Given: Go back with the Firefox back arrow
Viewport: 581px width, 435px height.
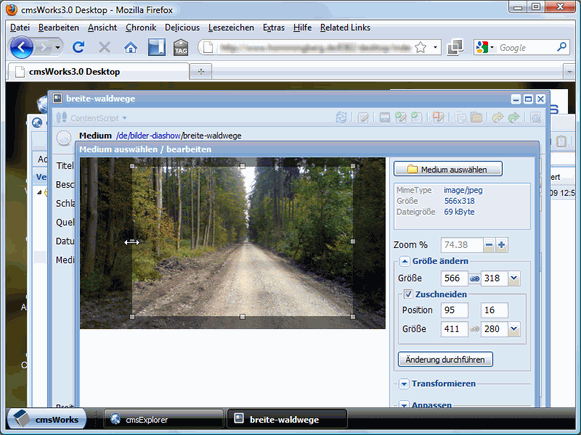Looking at the screenshot, I should coord(21,47).
